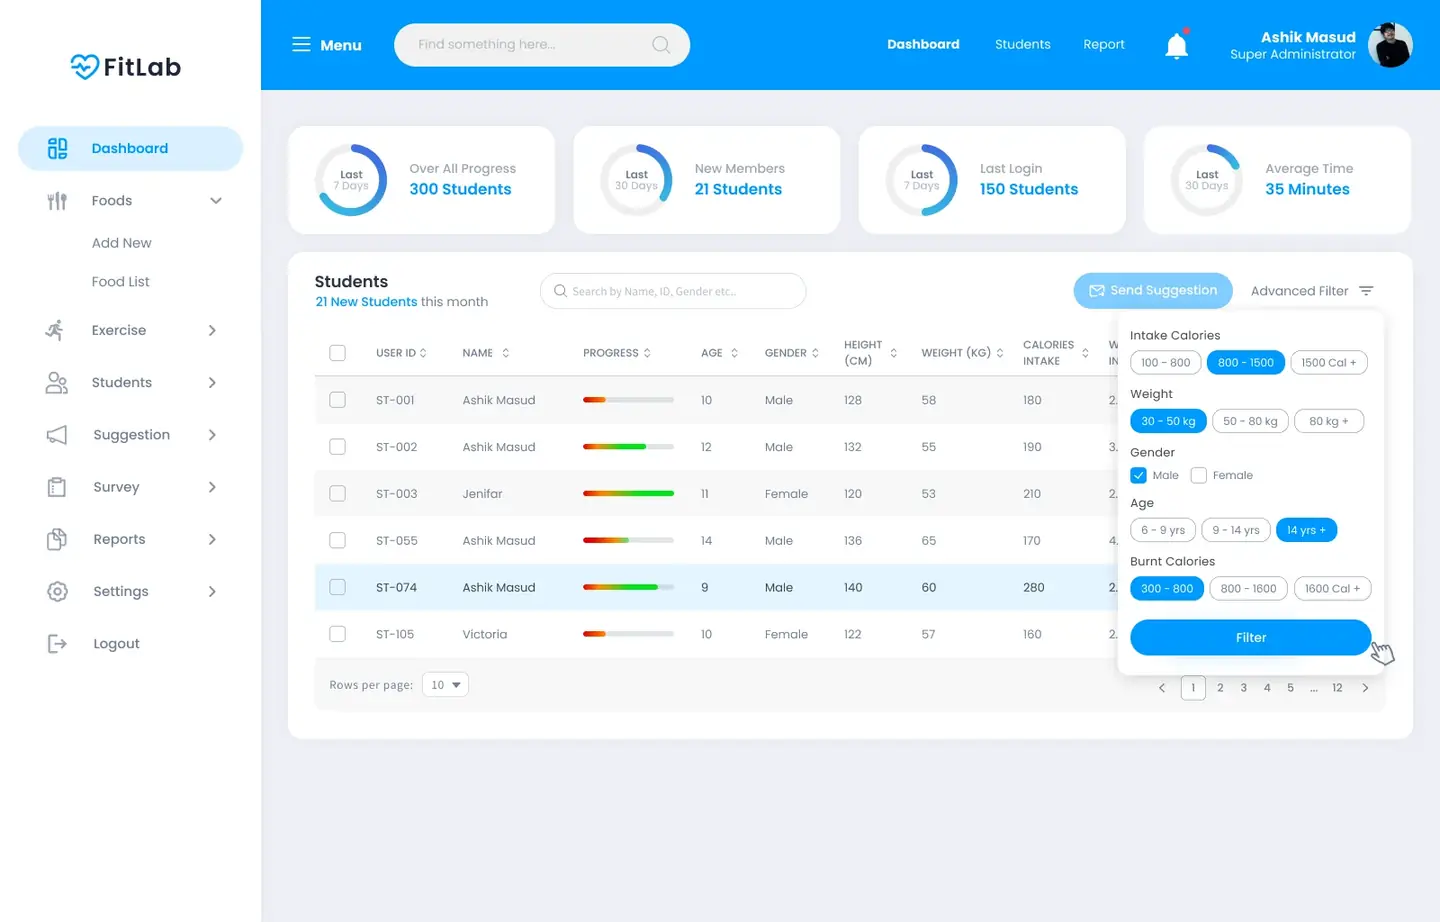Expand the Exercise sidebar chevron

coord(212,330)
